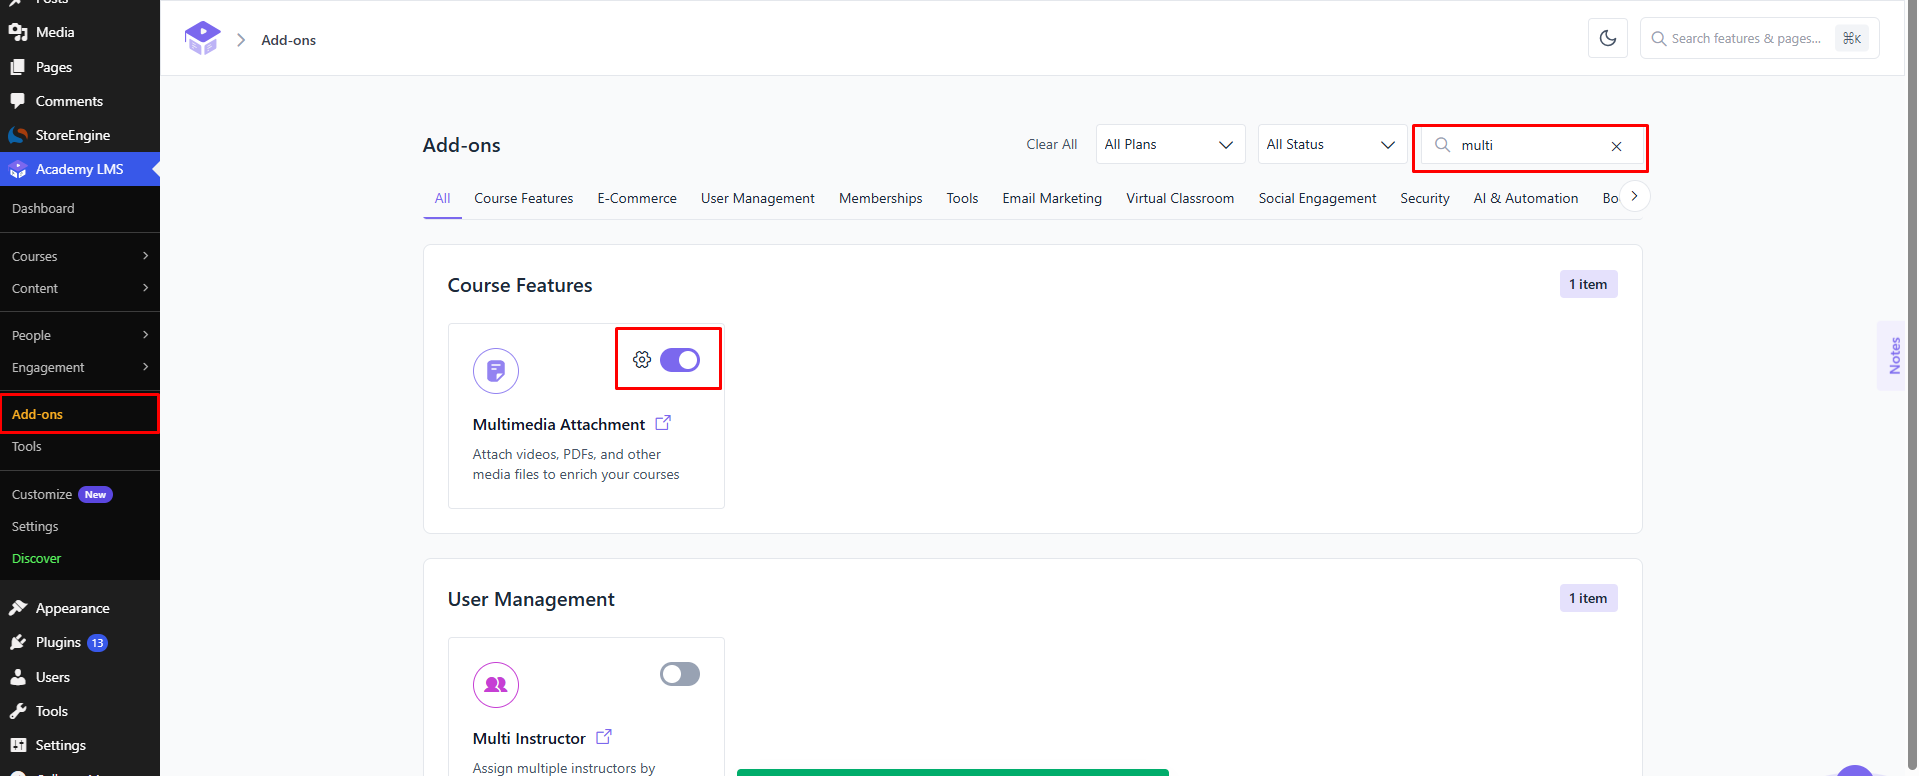
Task: Open the Discover link in the sidebar
Action: click(x=36, y=558)
